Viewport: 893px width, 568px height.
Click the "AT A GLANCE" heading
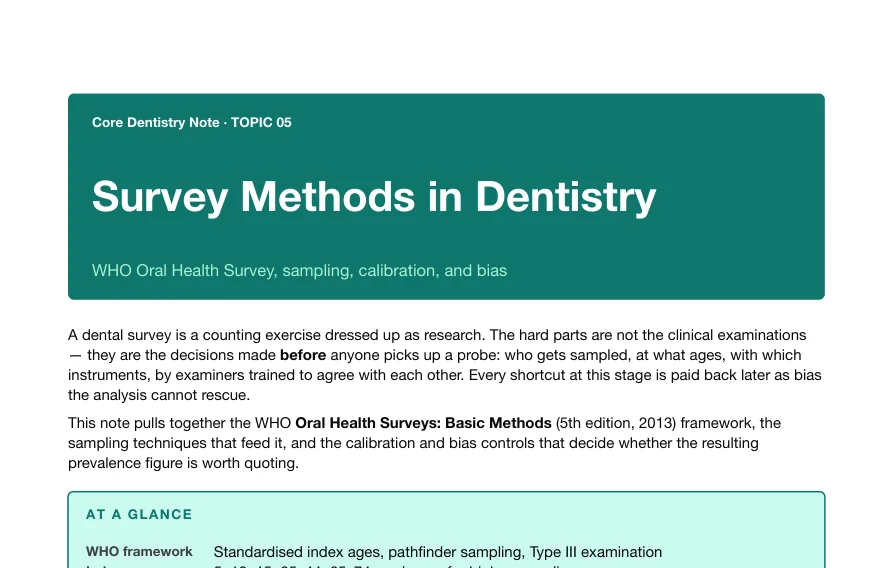[139, 514]
